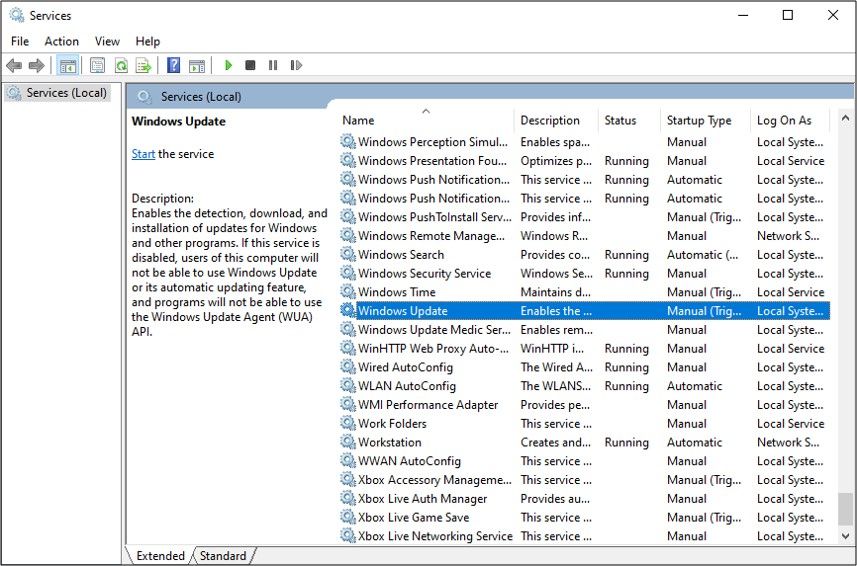Select the Xbox Accessory Manageme... service
This screenshot has height=566, width=857.
pyautogui.click(x=584, y=479)
